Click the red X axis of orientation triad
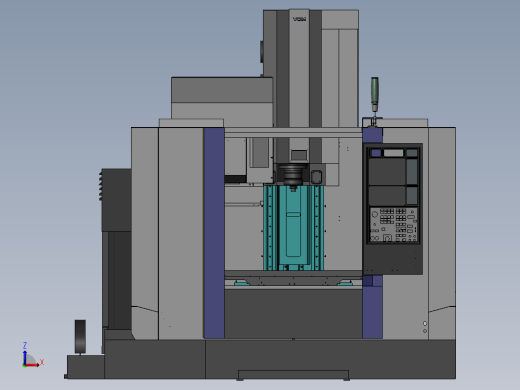 [x=33, y=364]
